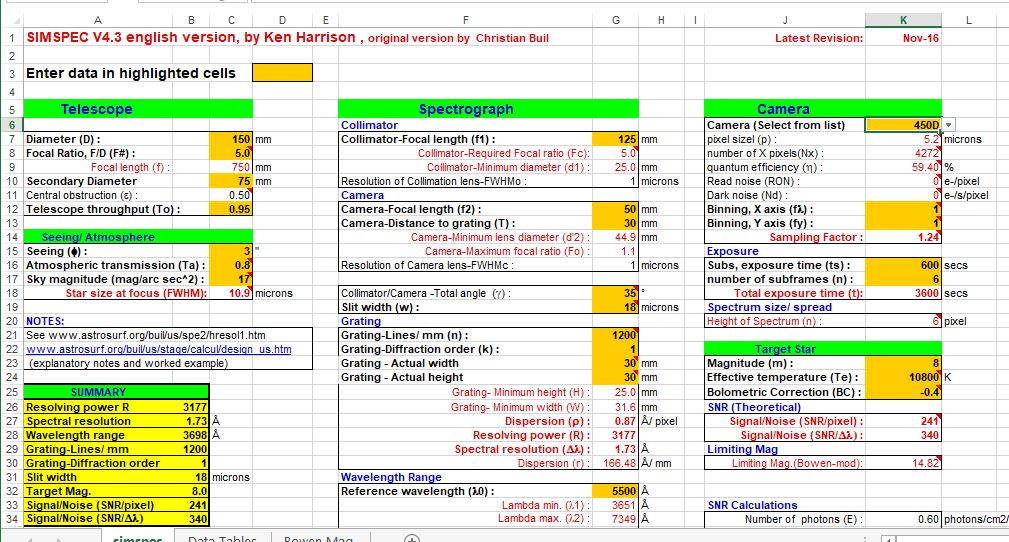Click the Secondary Diameter value 75
The width and height of the screenshot is (1009, 542).
coord(230,181)
